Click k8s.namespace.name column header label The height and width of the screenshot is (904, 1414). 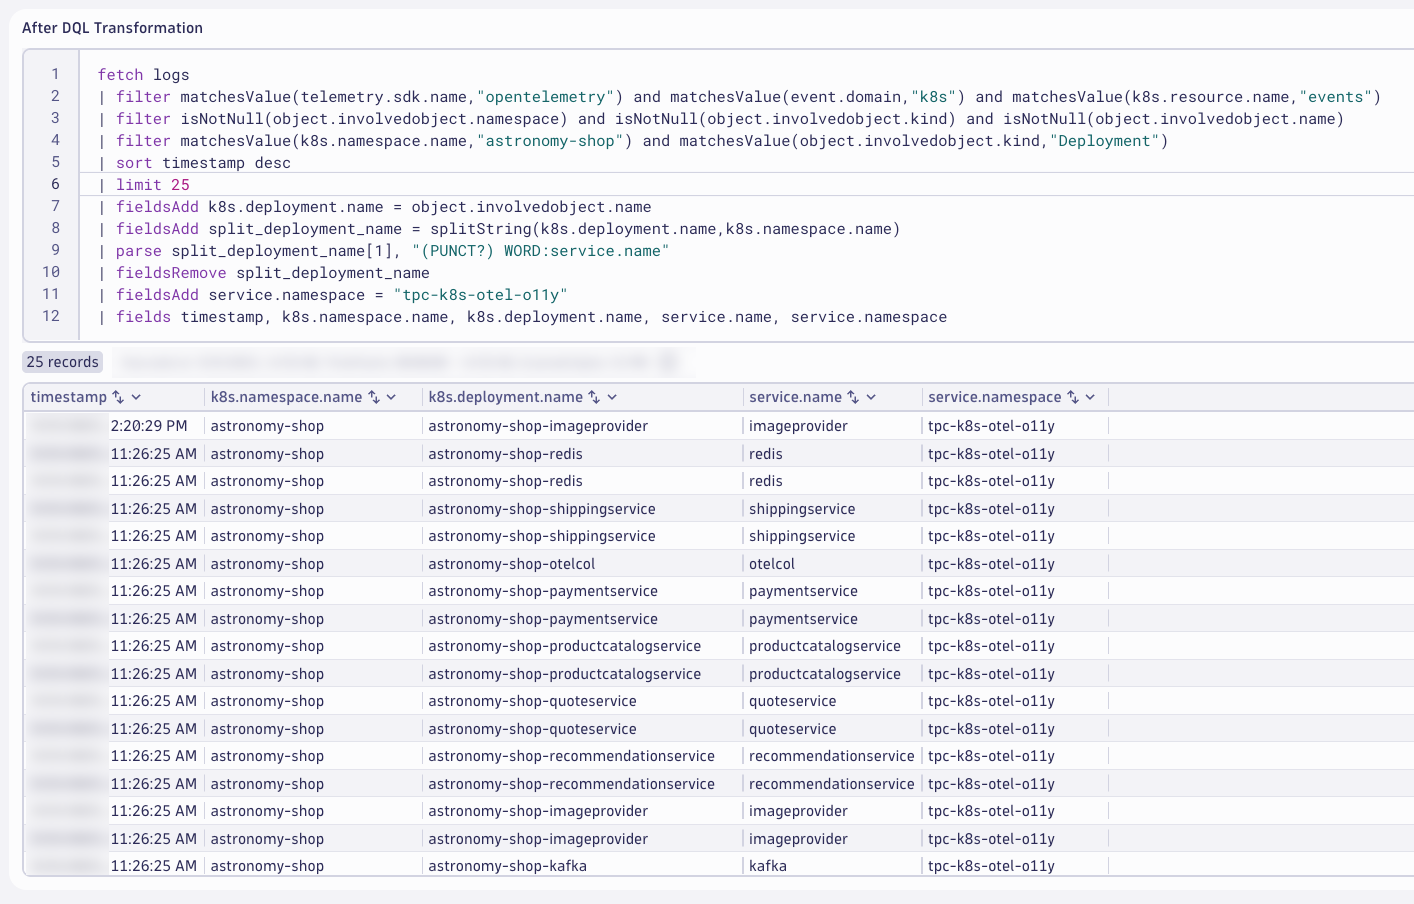287,397
